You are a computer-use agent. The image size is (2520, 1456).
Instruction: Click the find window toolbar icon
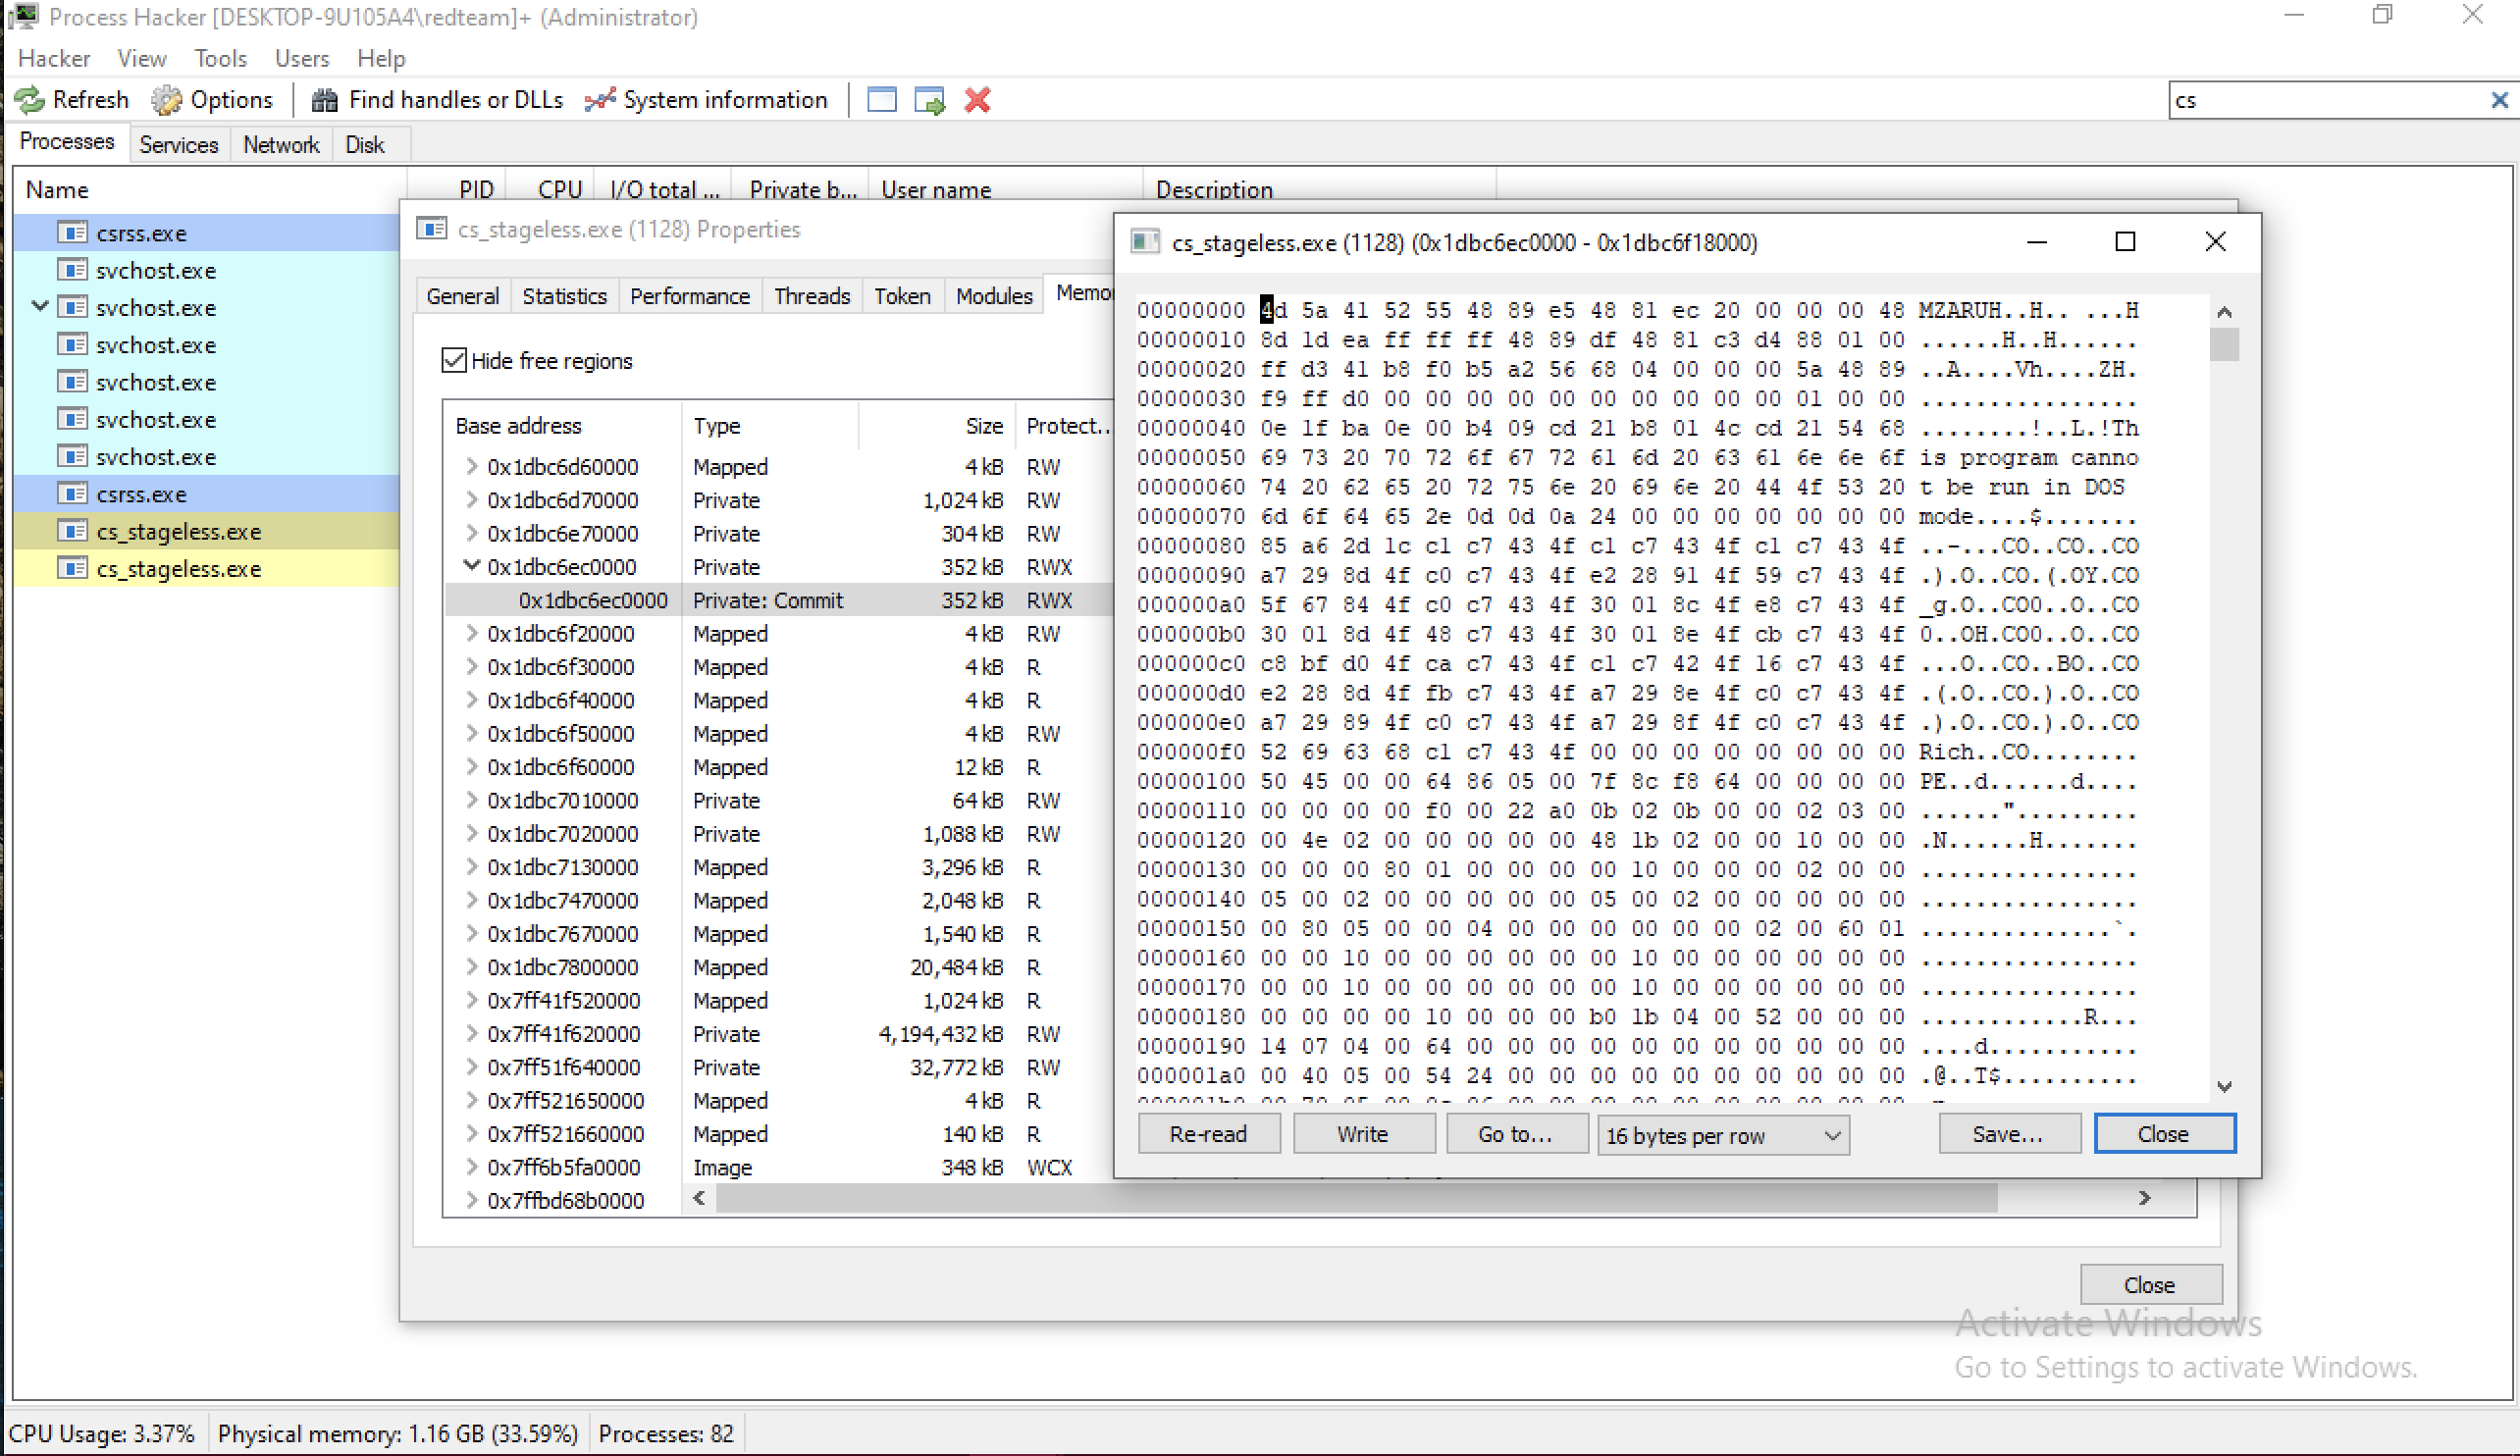(881, 100)
